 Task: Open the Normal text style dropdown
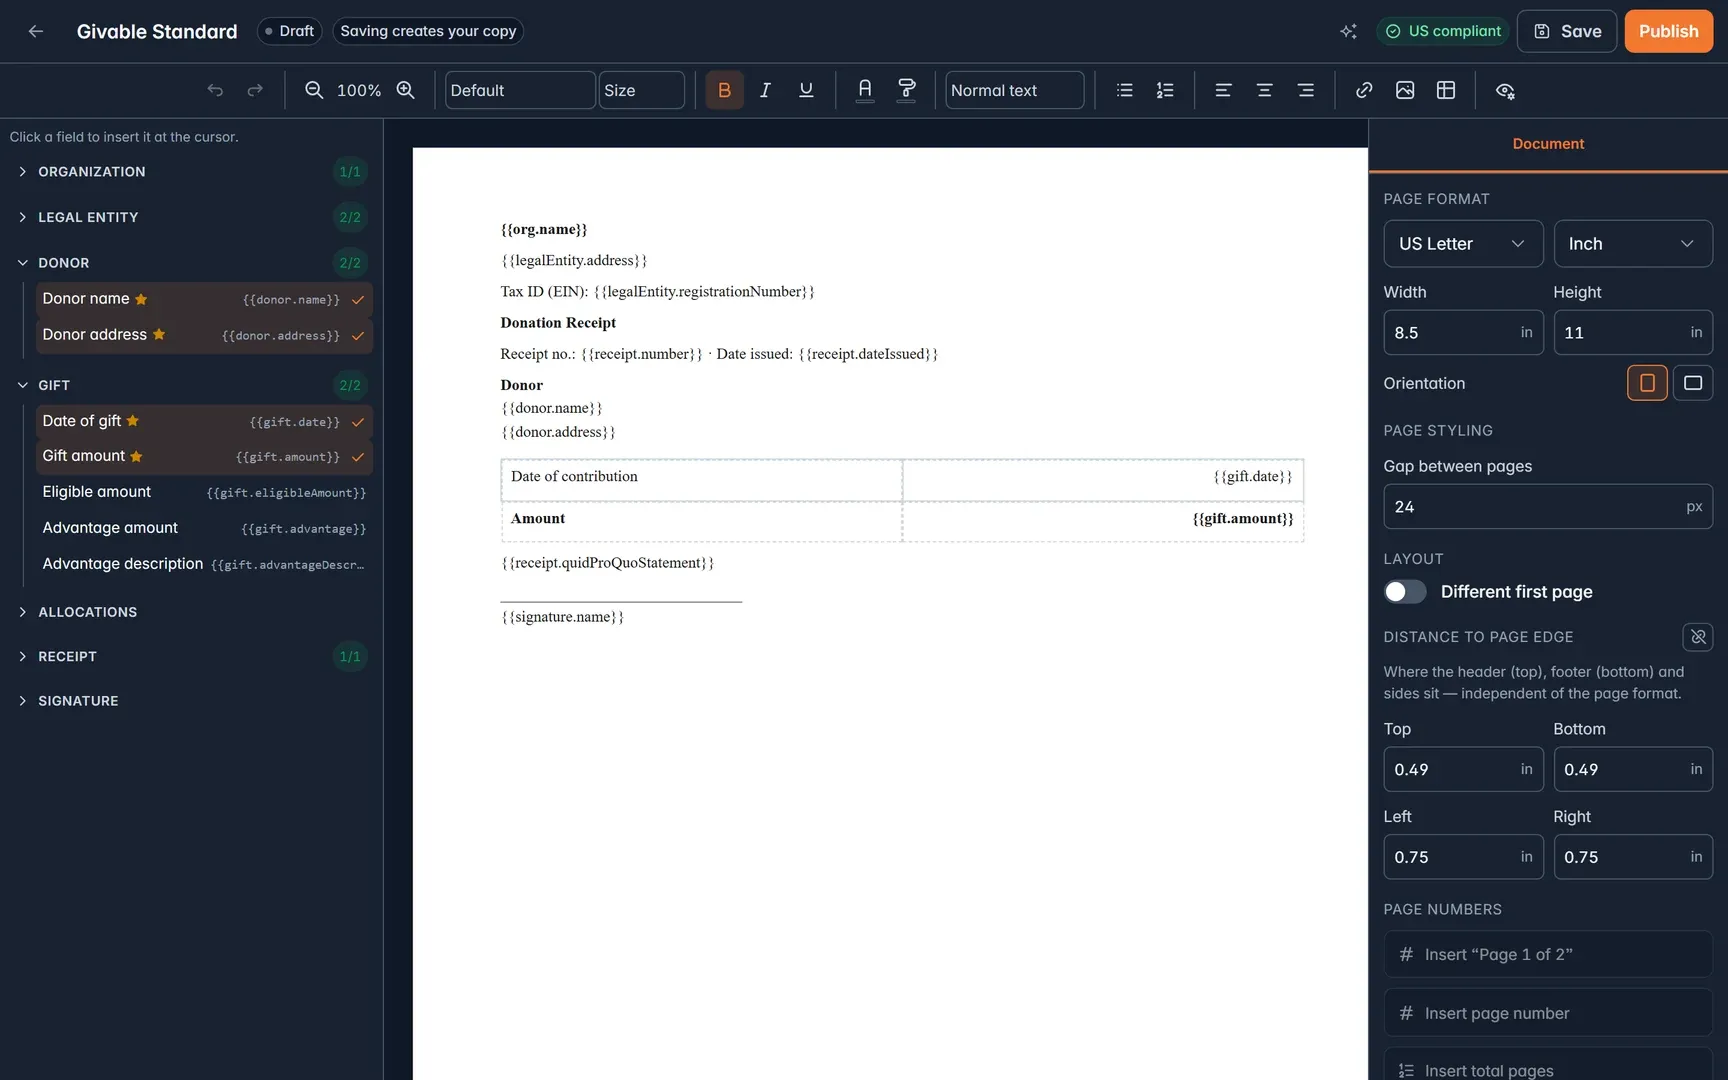(x=1014, y=90)
